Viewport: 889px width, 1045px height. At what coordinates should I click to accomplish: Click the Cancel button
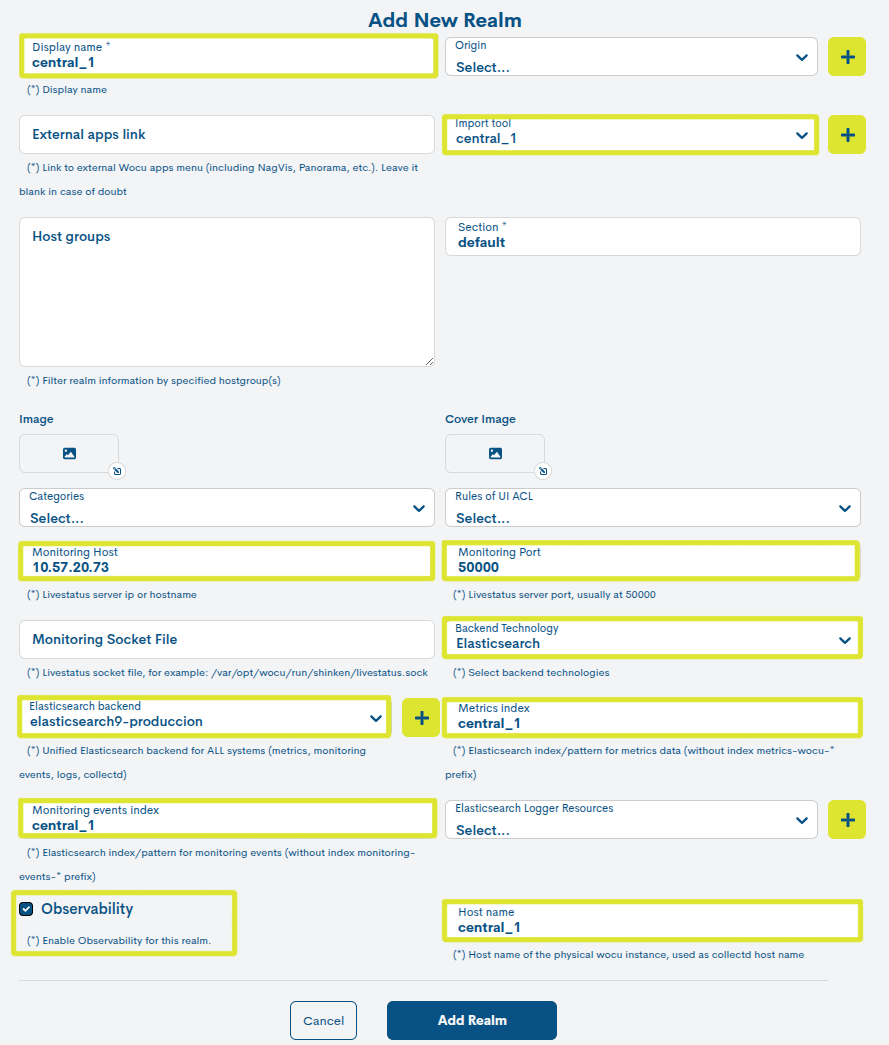click(x=323, y=1020)
